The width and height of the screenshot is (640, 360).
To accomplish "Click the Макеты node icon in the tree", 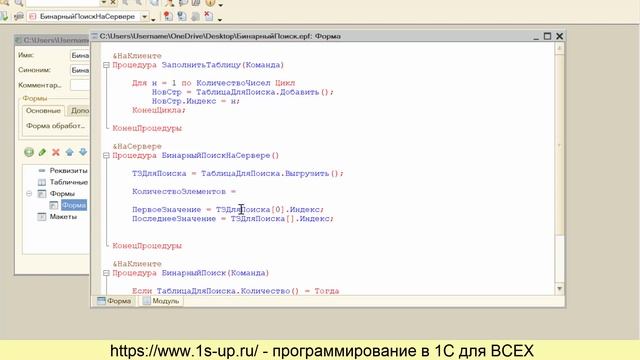I will pyautogui.click(x=42, y=217).
